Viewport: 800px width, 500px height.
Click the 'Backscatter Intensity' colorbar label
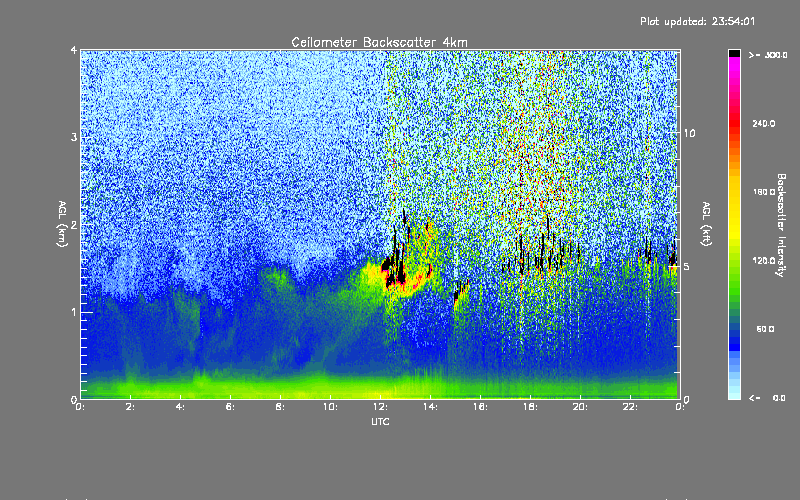pyautogui.click(x=781, y=225)
